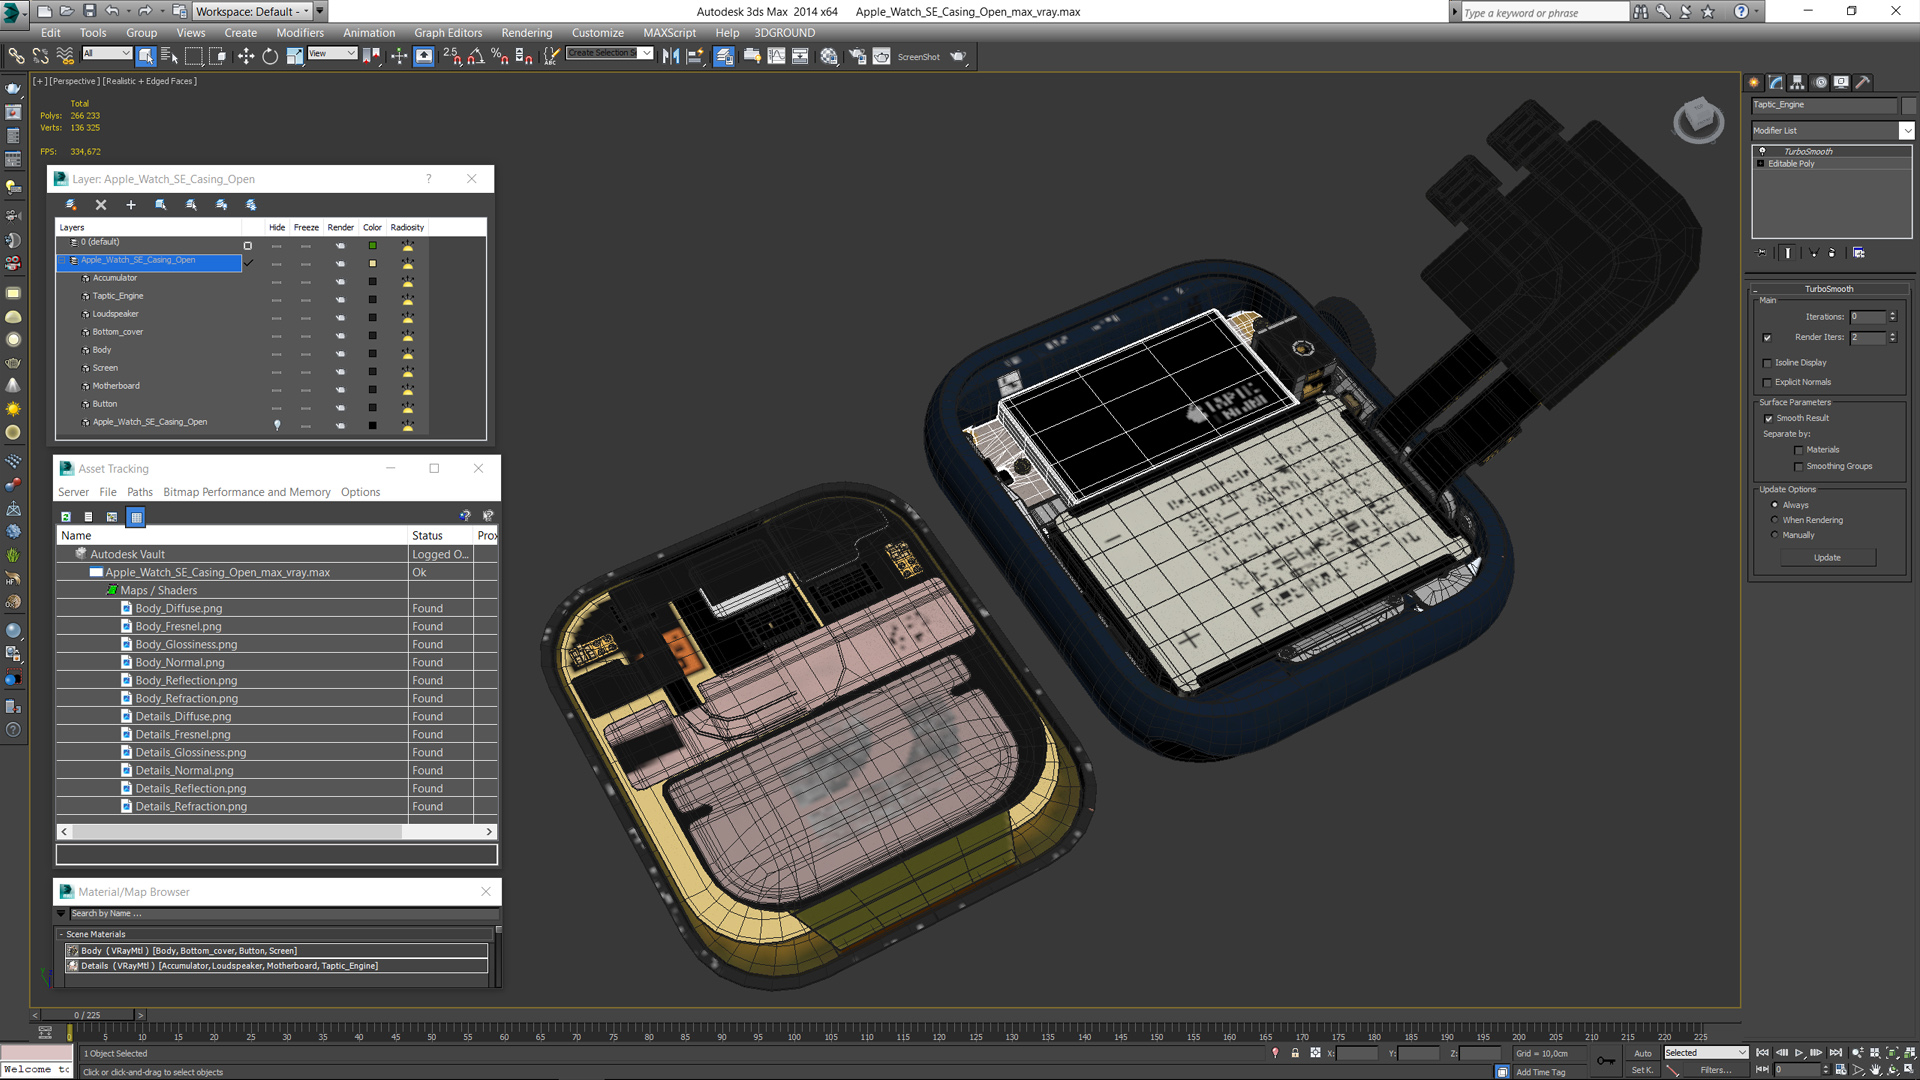Open the Manage Layers tool
The image size is (1920, 1080).
coord(724,56)
